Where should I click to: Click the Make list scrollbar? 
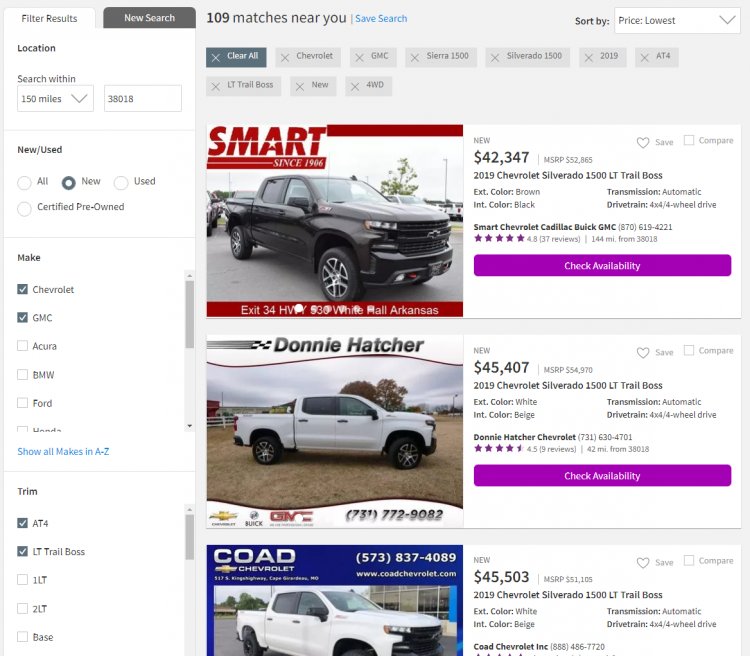(x=190, y=314)
